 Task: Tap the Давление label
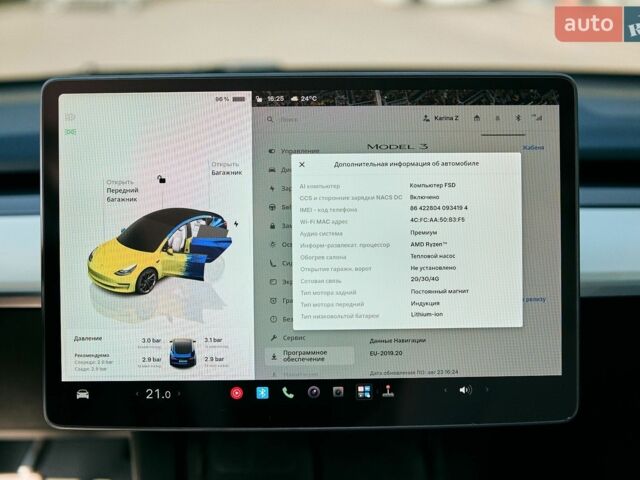pyautogui.click(x=88, y=338)
